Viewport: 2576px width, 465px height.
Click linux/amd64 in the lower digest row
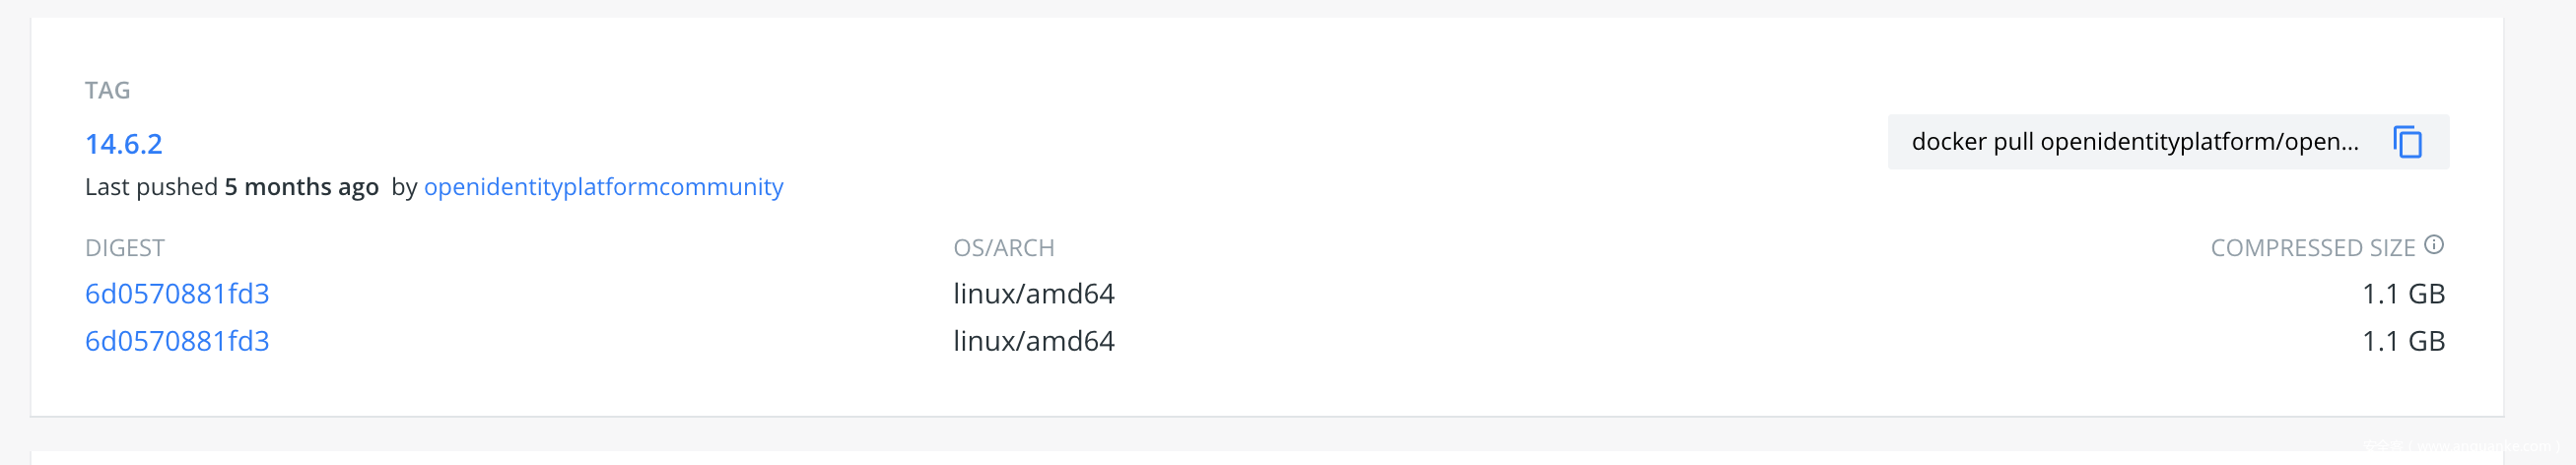[x=1033, y=341]
